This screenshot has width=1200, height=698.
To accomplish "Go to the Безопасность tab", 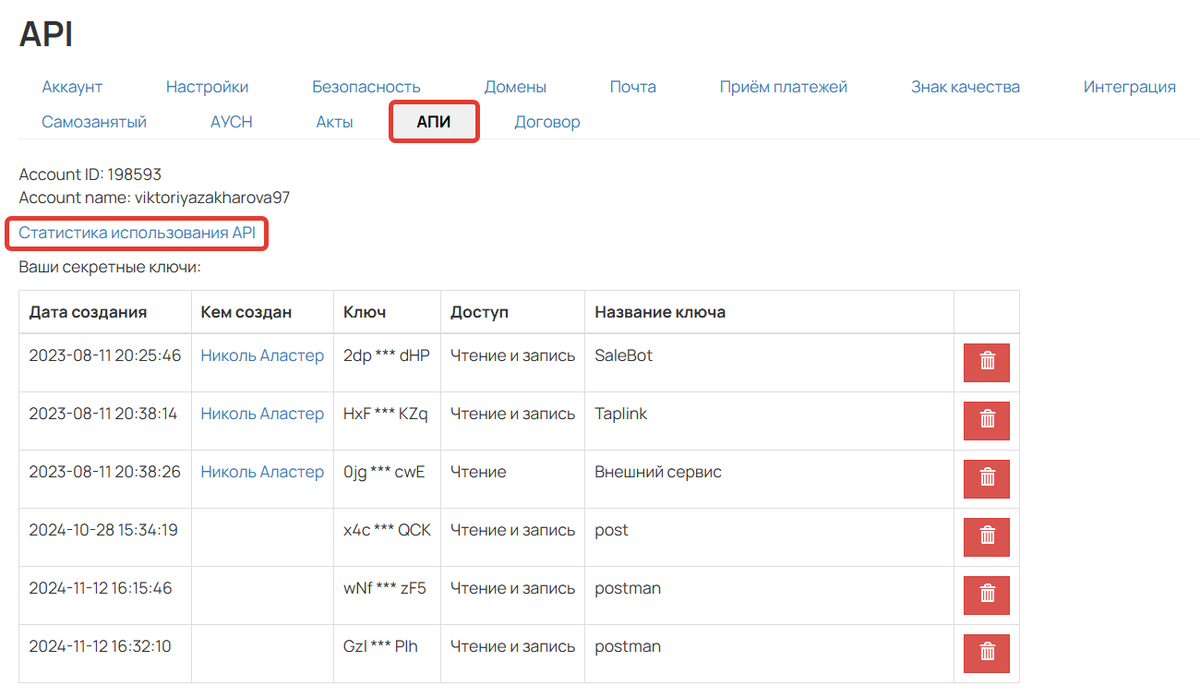I will 366,87.
